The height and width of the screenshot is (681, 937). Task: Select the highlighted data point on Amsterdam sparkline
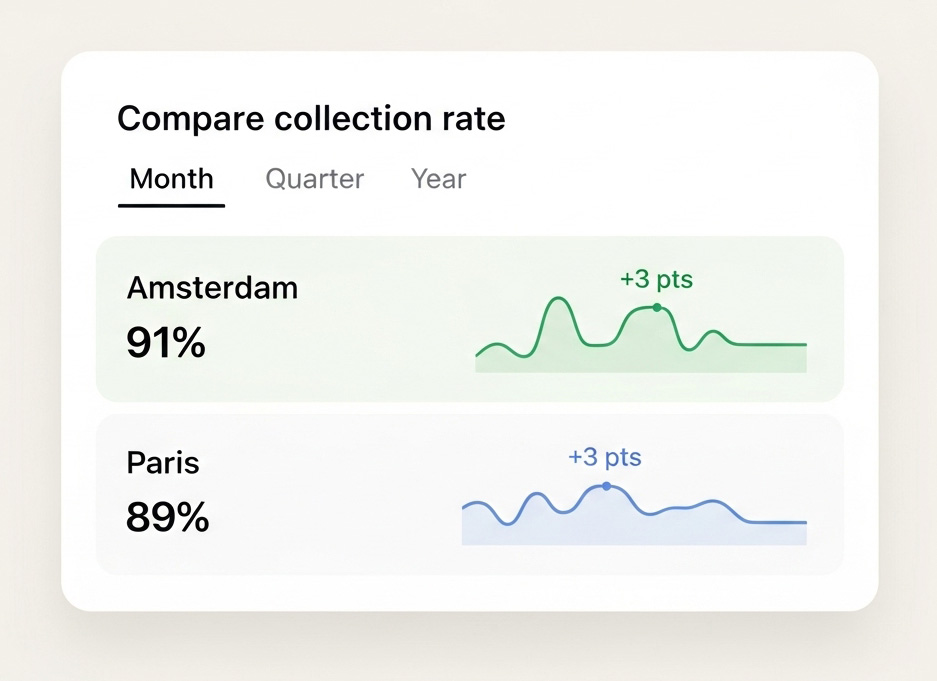coord(656,307)
